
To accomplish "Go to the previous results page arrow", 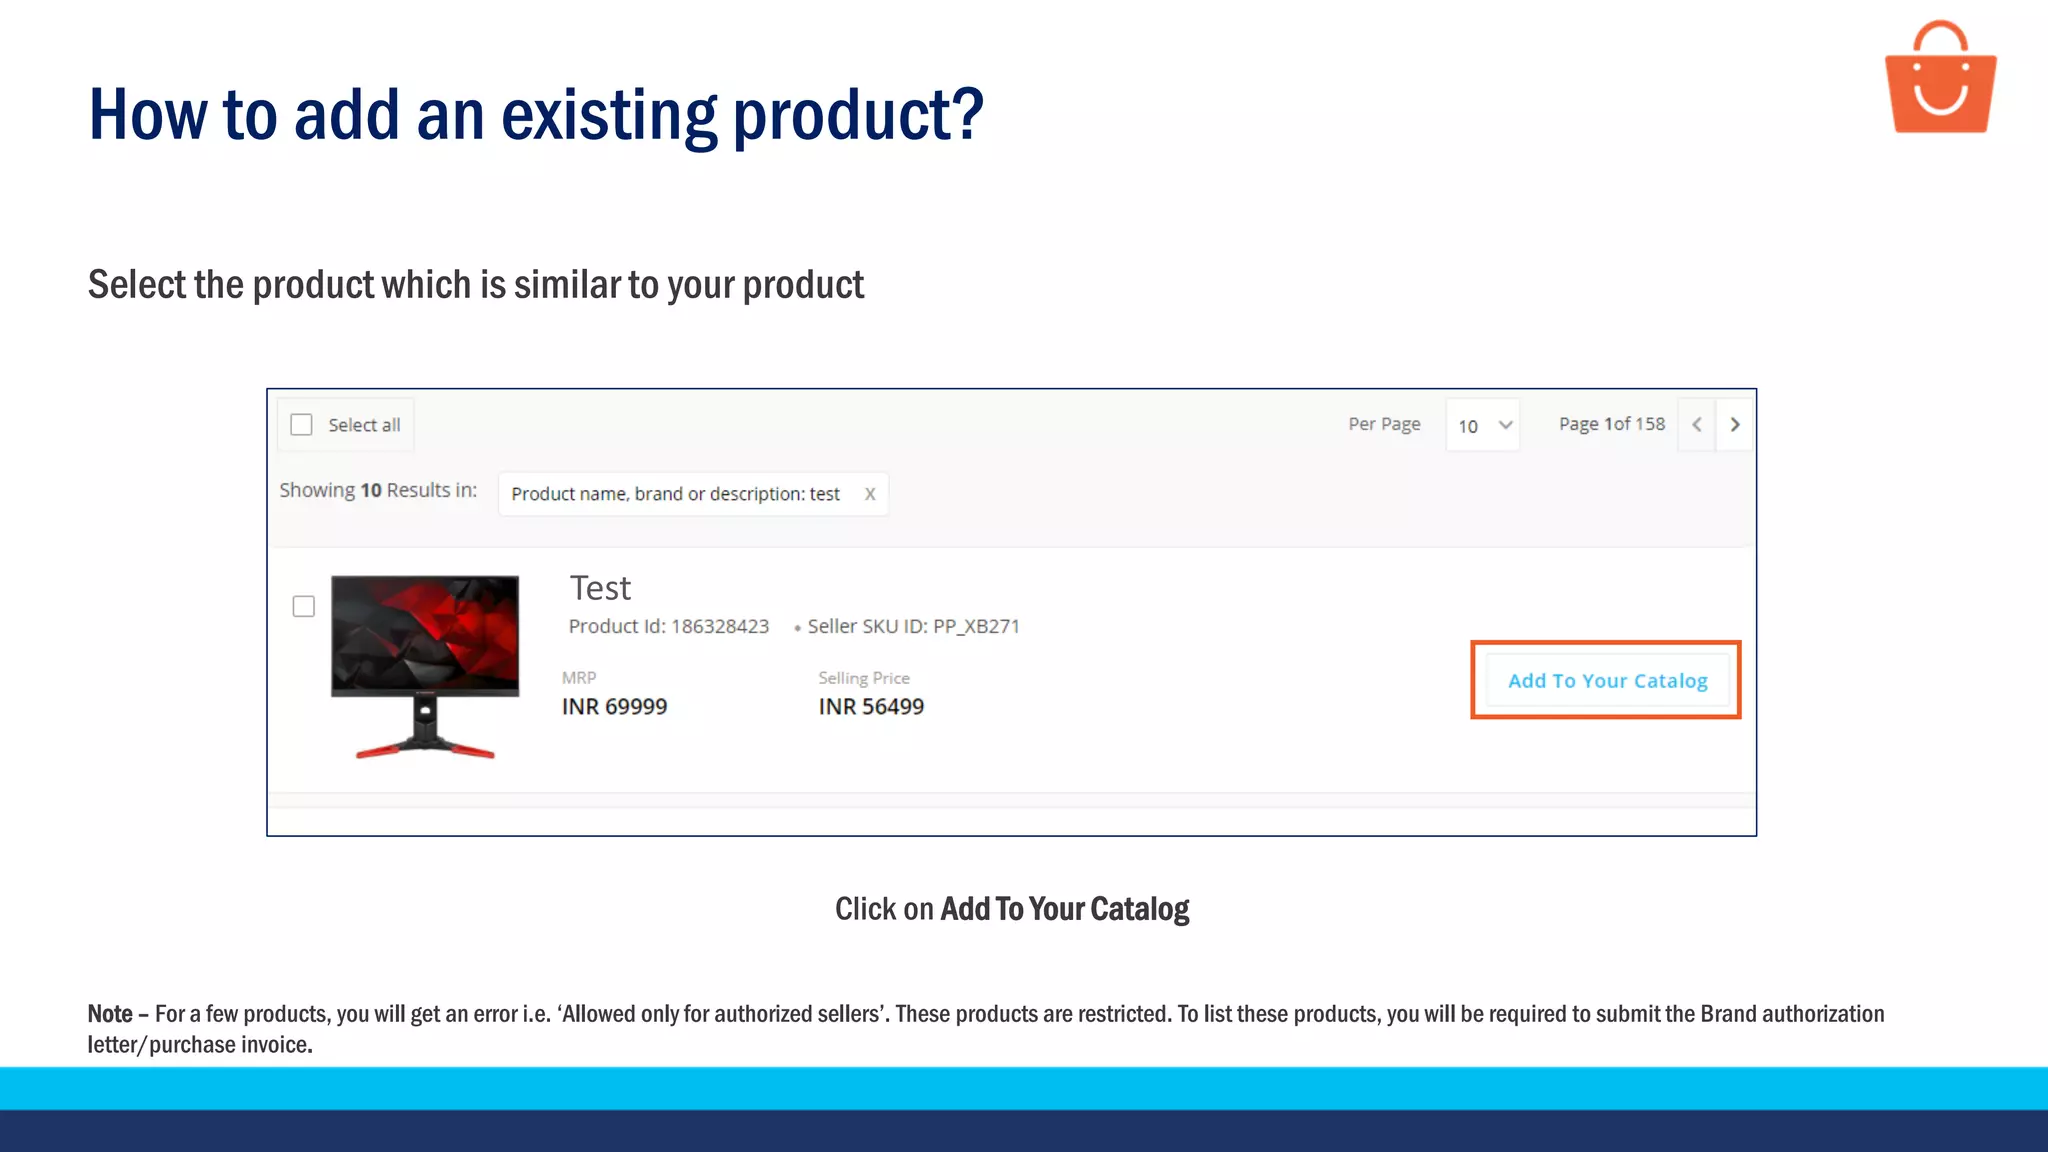I will point(1697,425).
